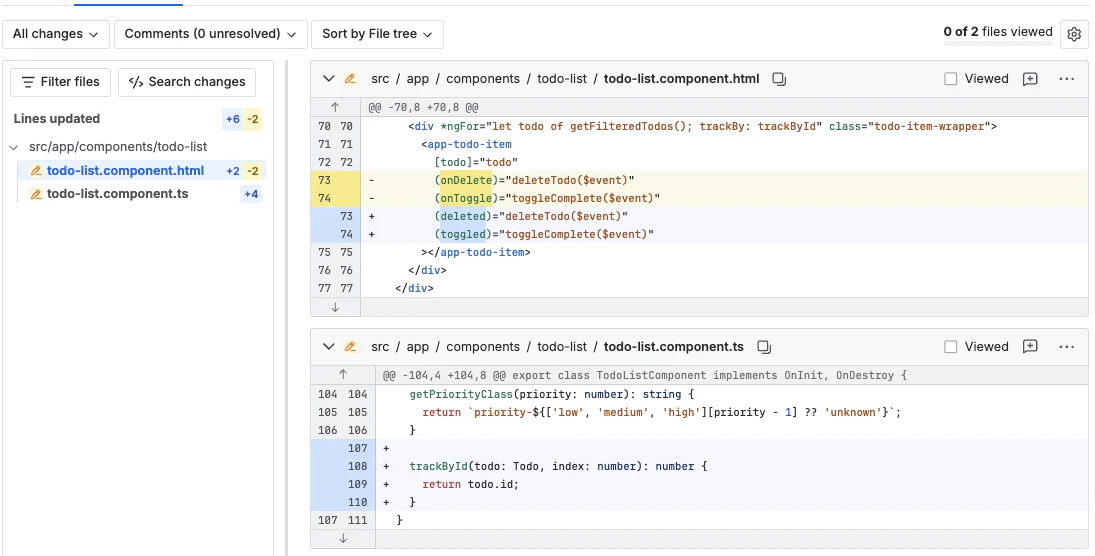Collapse src/app/components/todo-list folder

[14, 147]
